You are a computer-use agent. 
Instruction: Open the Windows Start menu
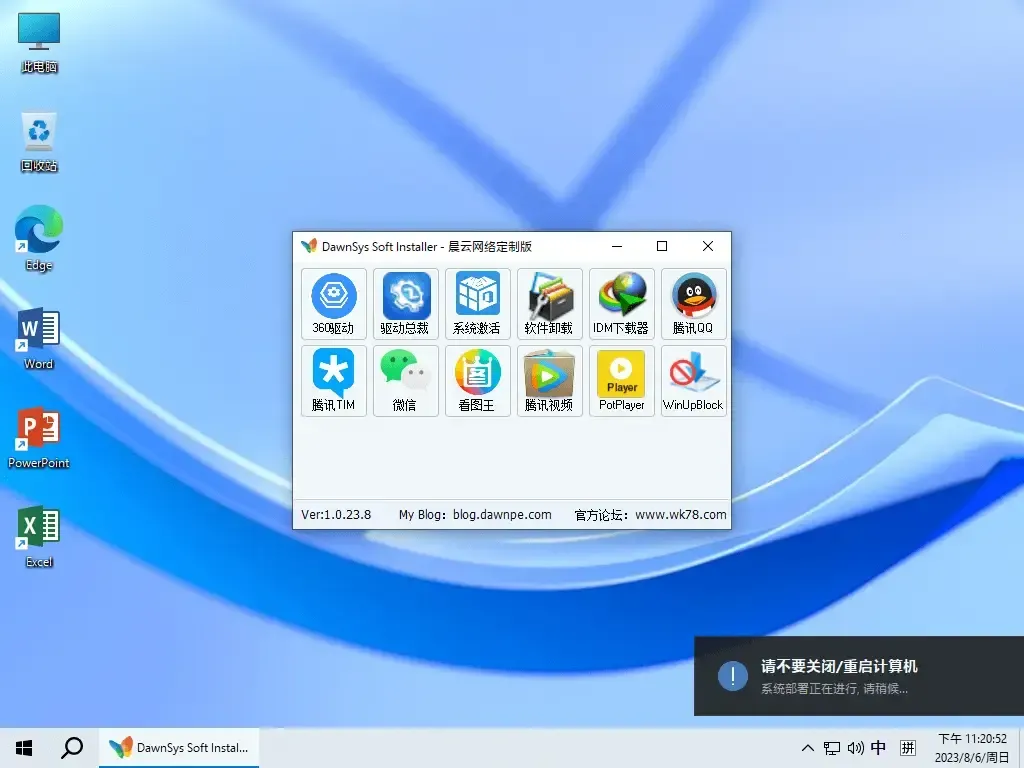tap(23, 747)
